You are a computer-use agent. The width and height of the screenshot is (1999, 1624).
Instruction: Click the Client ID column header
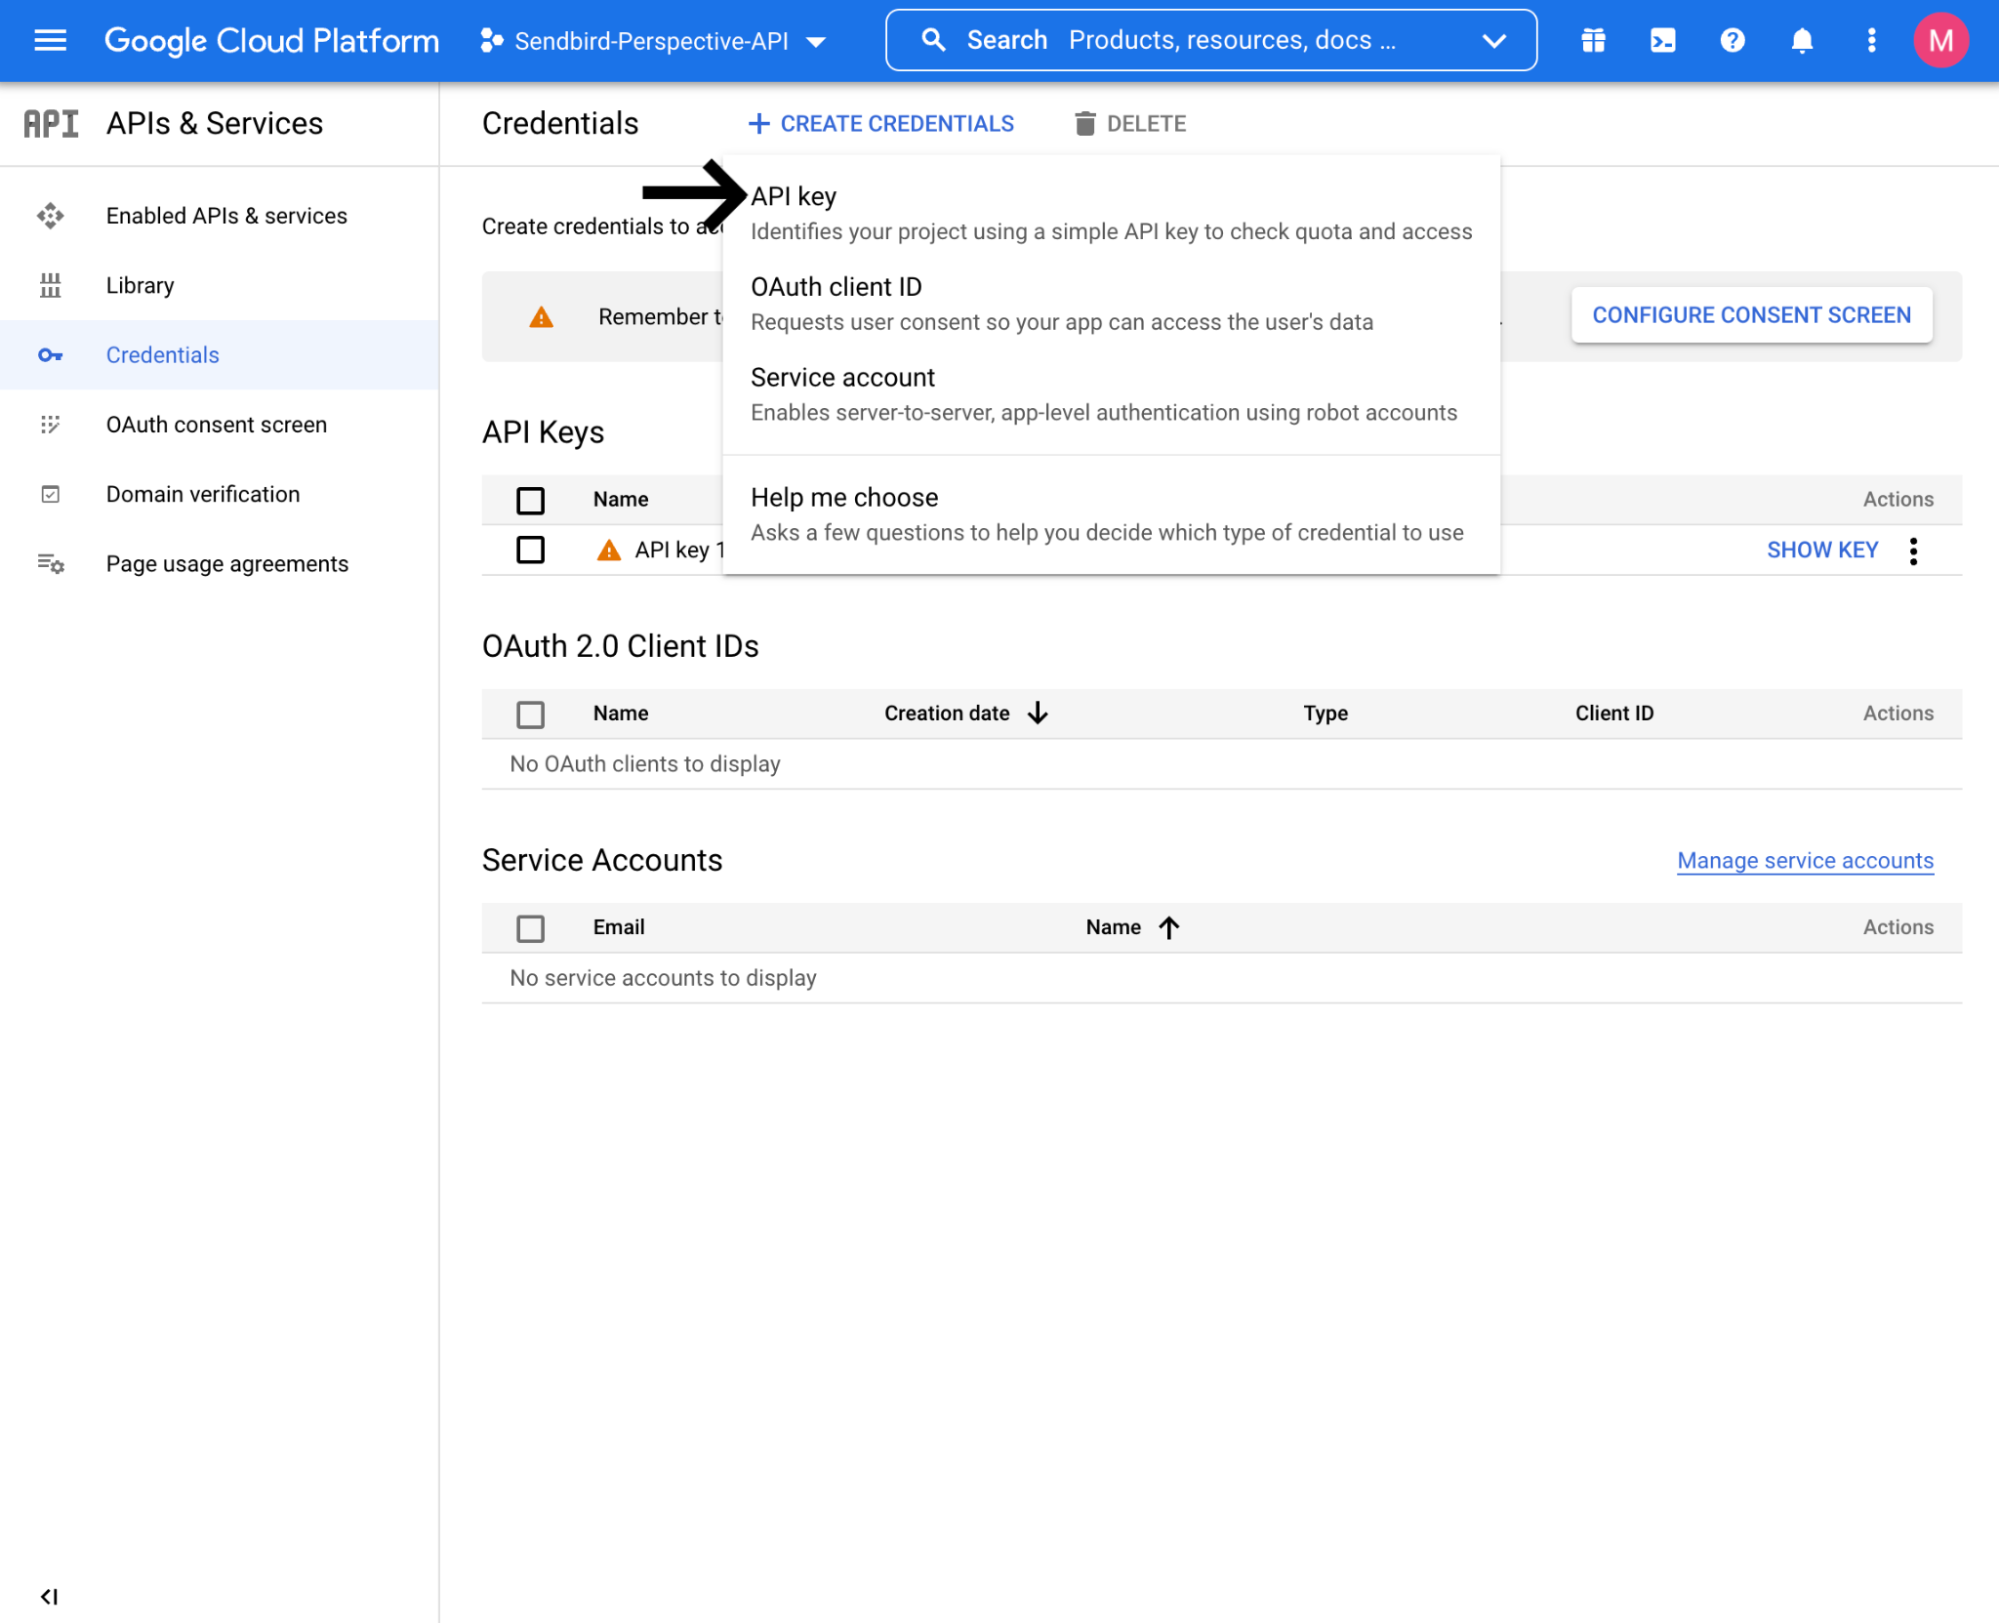pos(1614,713)
